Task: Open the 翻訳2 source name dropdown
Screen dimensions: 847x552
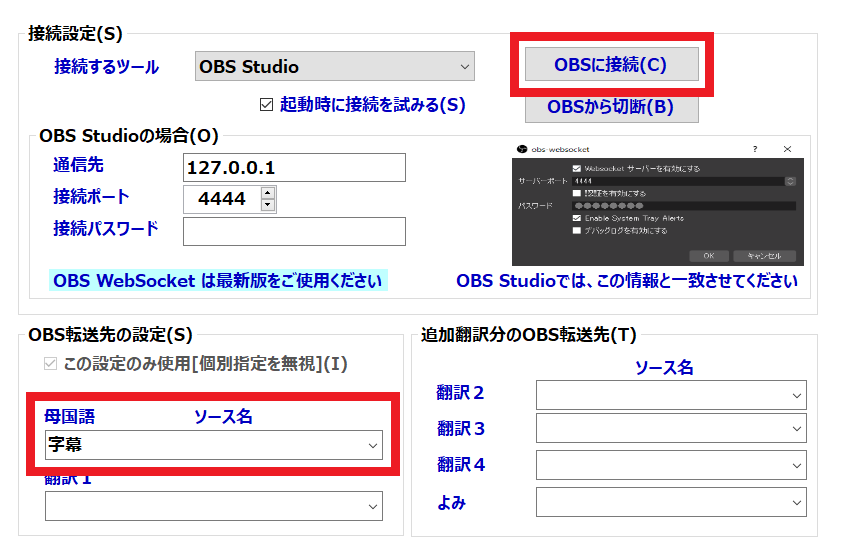Action: (x=671, y=395)
